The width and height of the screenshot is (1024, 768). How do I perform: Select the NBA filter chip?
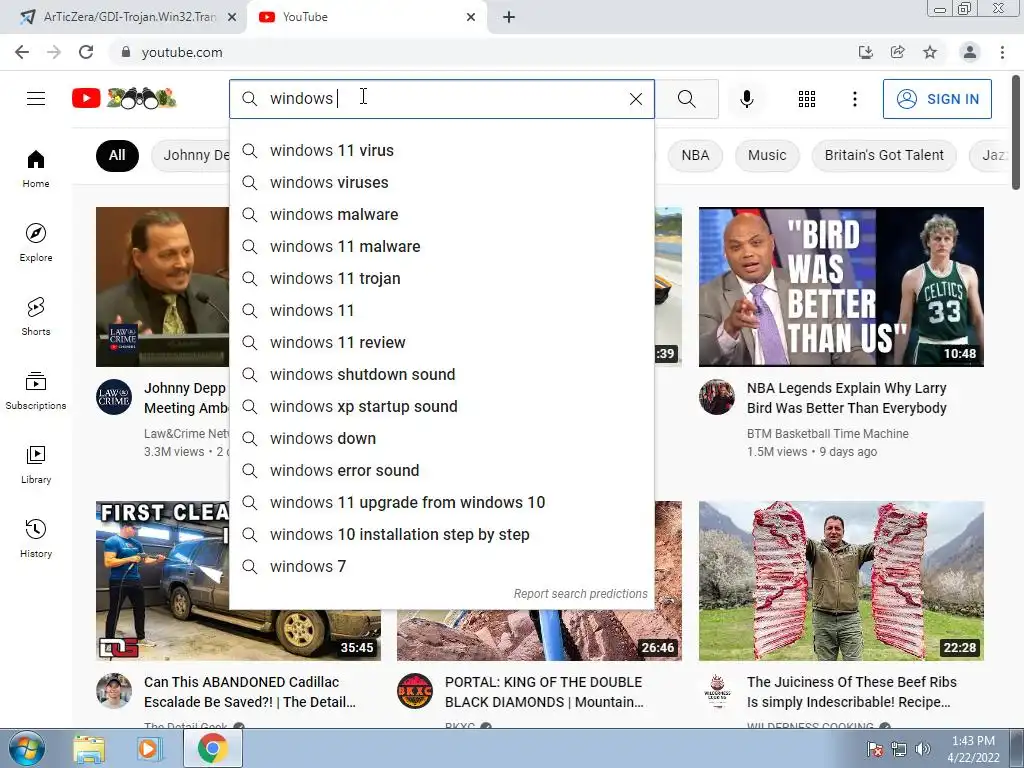pyautogui.click(x=695, y=155)
